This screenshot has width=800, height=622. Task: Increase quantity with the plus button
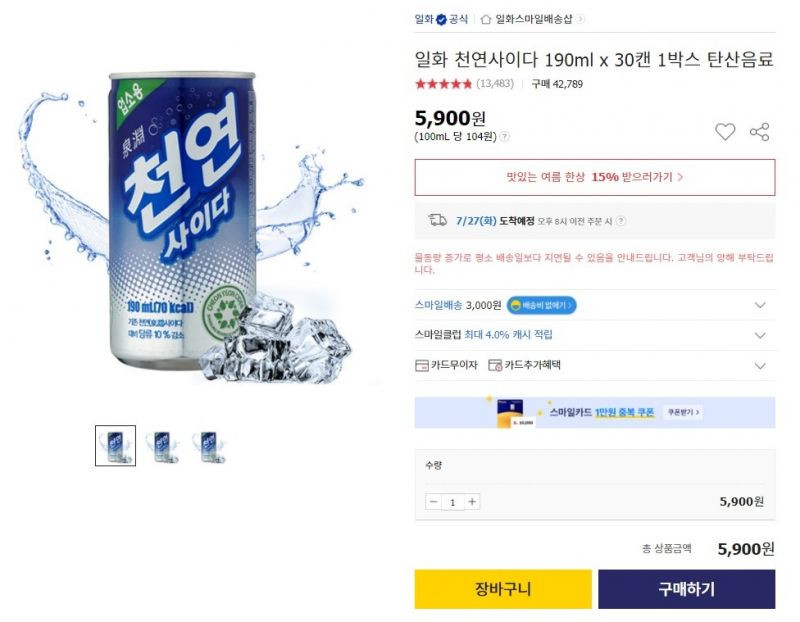pyautogui.click(x=472, y=502)
